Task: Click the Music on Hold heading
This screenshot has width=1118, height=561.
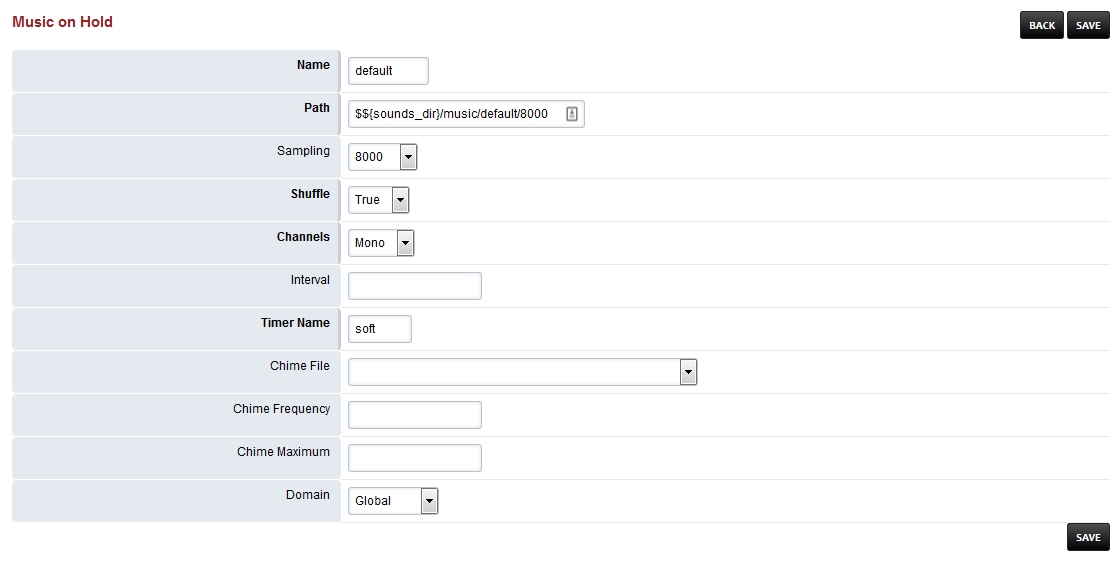Action: [62, 22]
